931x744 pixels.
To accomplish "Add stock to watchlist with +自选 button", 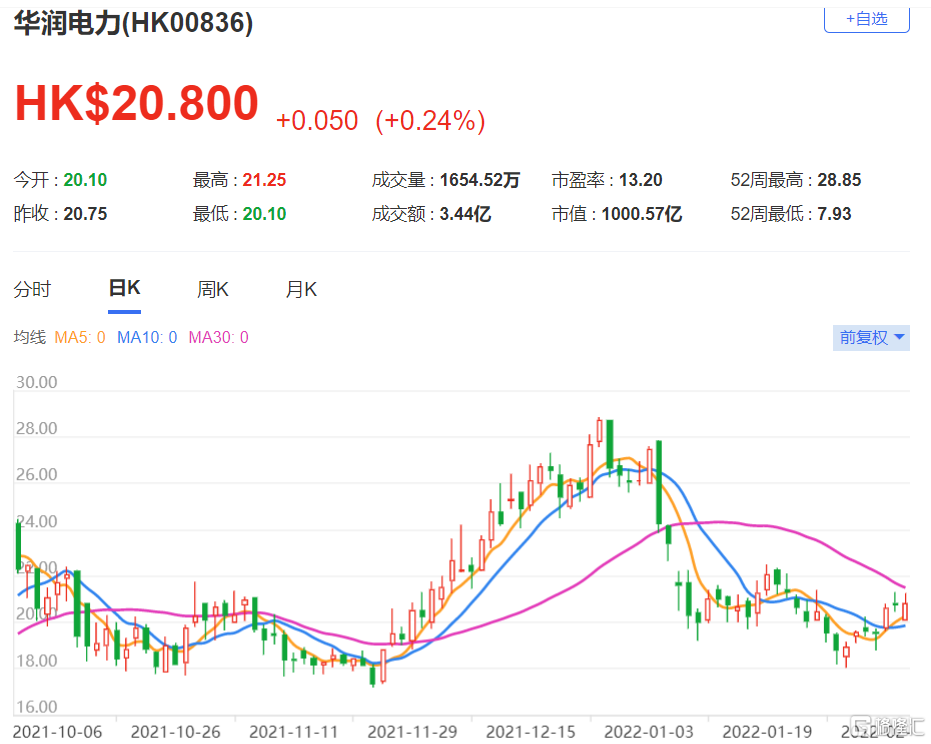I will coord(866,19).
